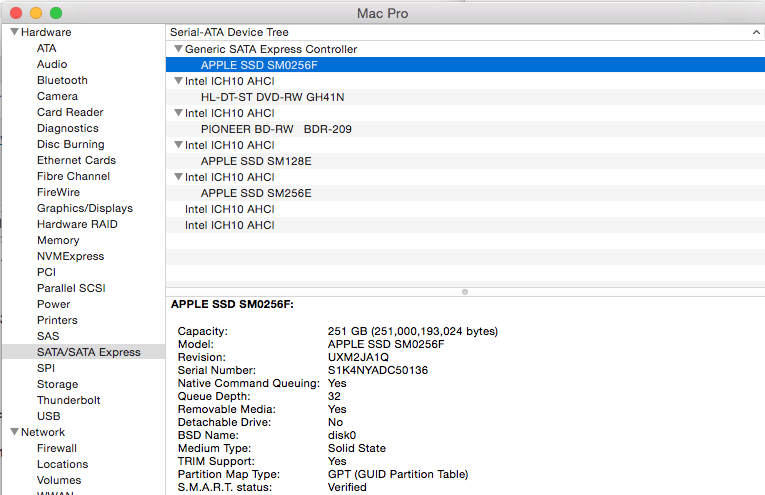Viewport: 765px width, 495px height.
Task: Click S.M.A.R.T. status value Verified
Action: click(347, 487)
